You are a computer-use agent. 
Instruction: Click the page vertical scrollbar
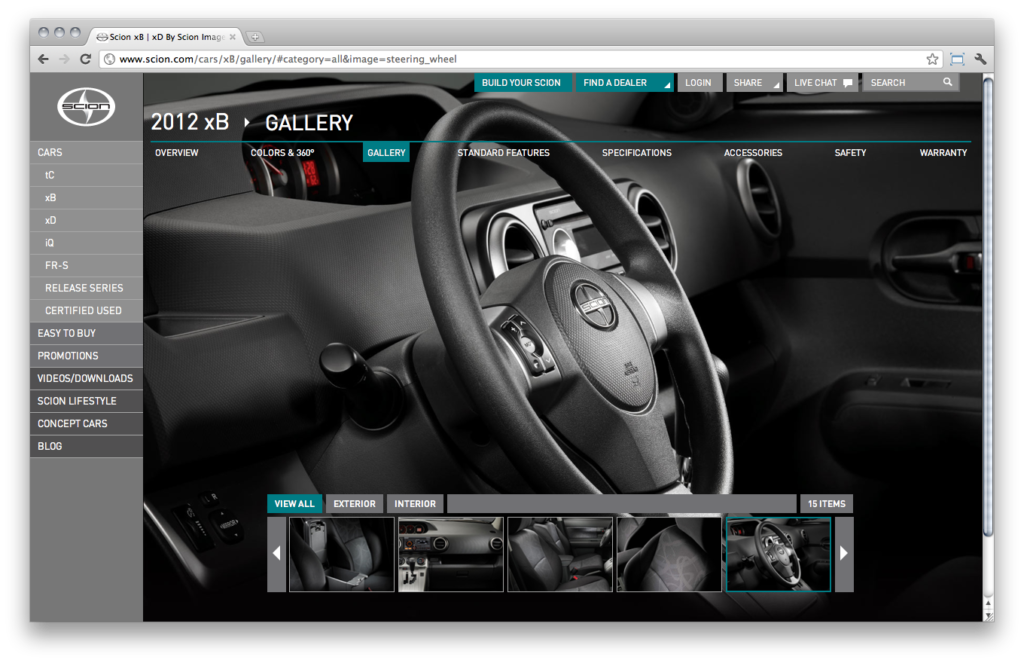tap(988, 307)
